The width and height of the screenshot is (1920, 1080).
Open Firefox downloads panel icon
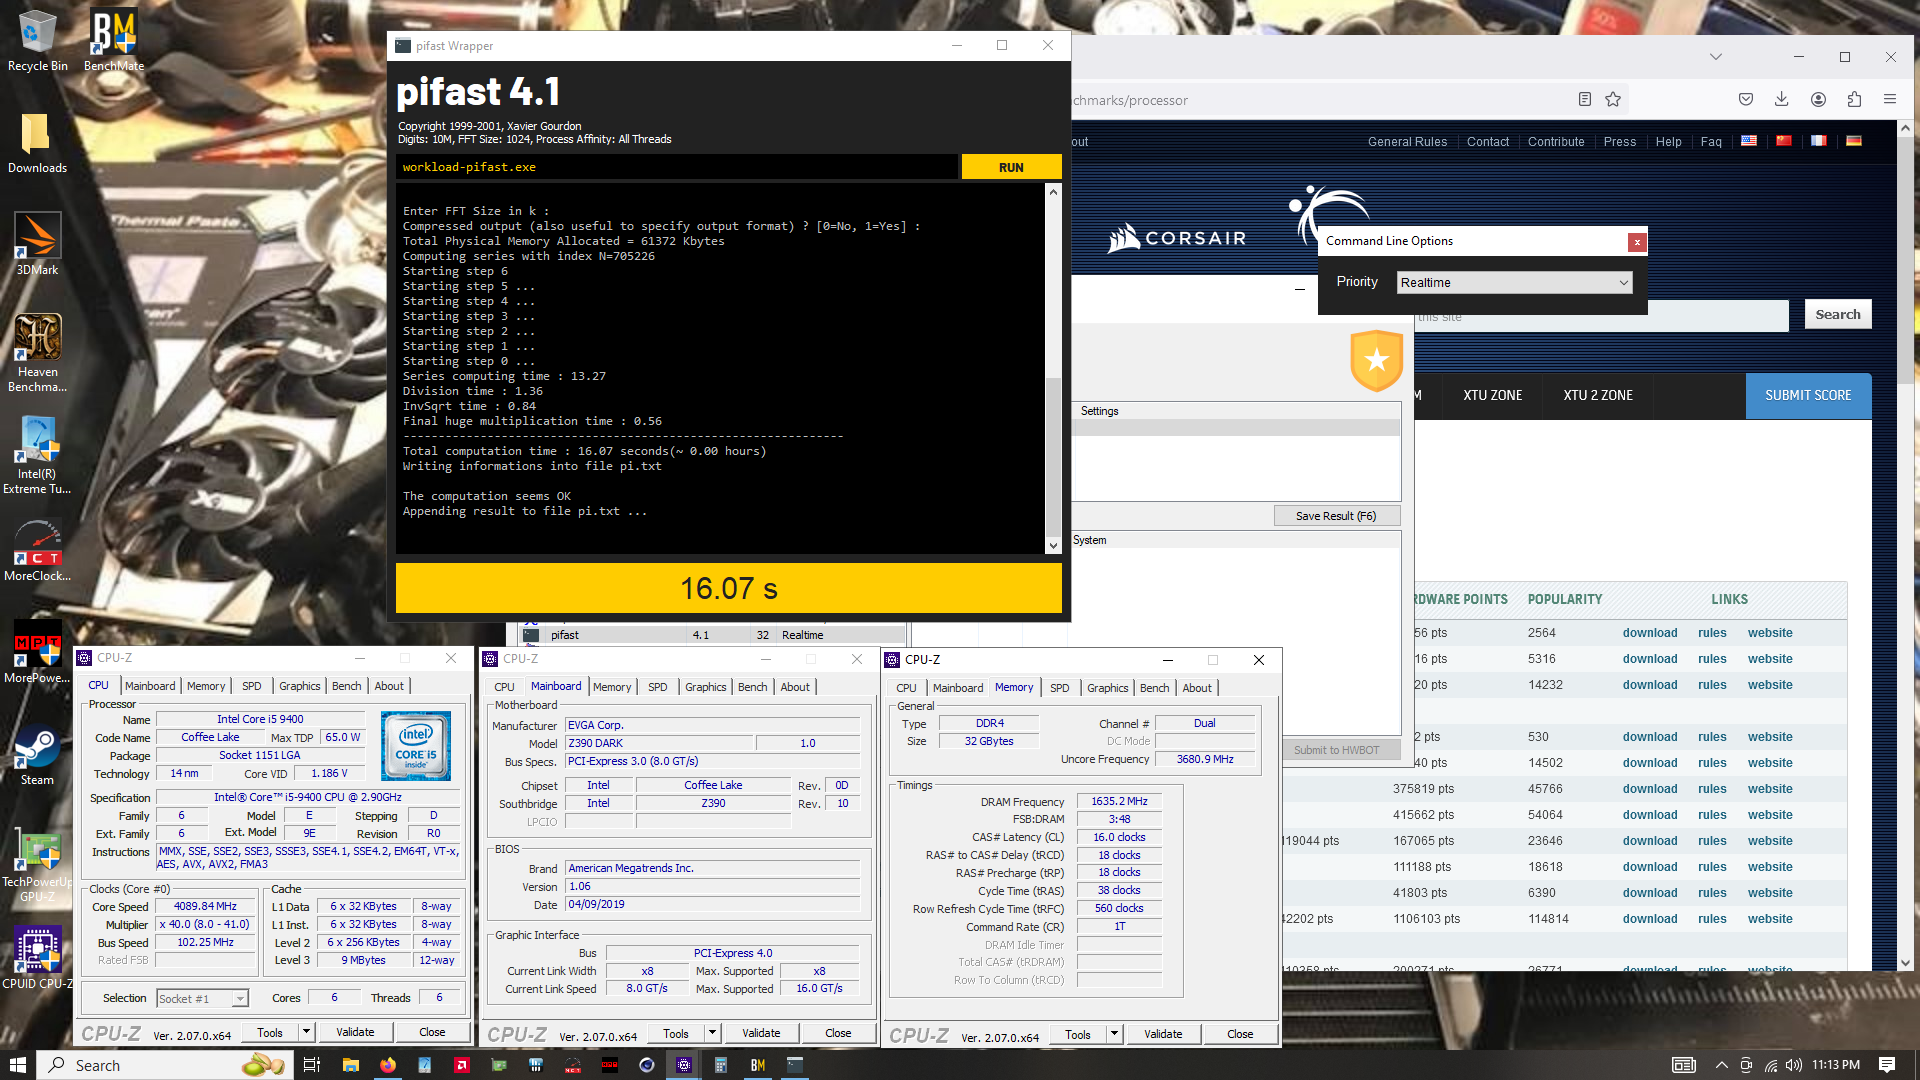click(x=1782, y=99)
